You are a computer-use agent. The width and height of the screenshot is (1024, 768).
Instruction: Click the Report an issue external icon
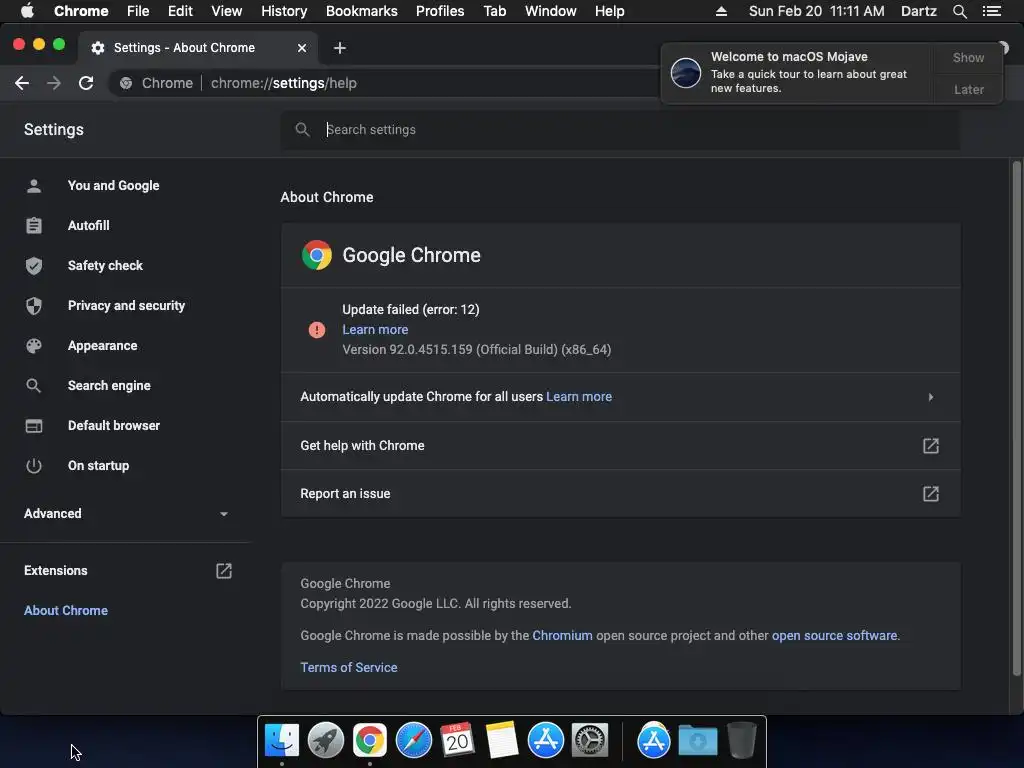click(x=931, y=494)
